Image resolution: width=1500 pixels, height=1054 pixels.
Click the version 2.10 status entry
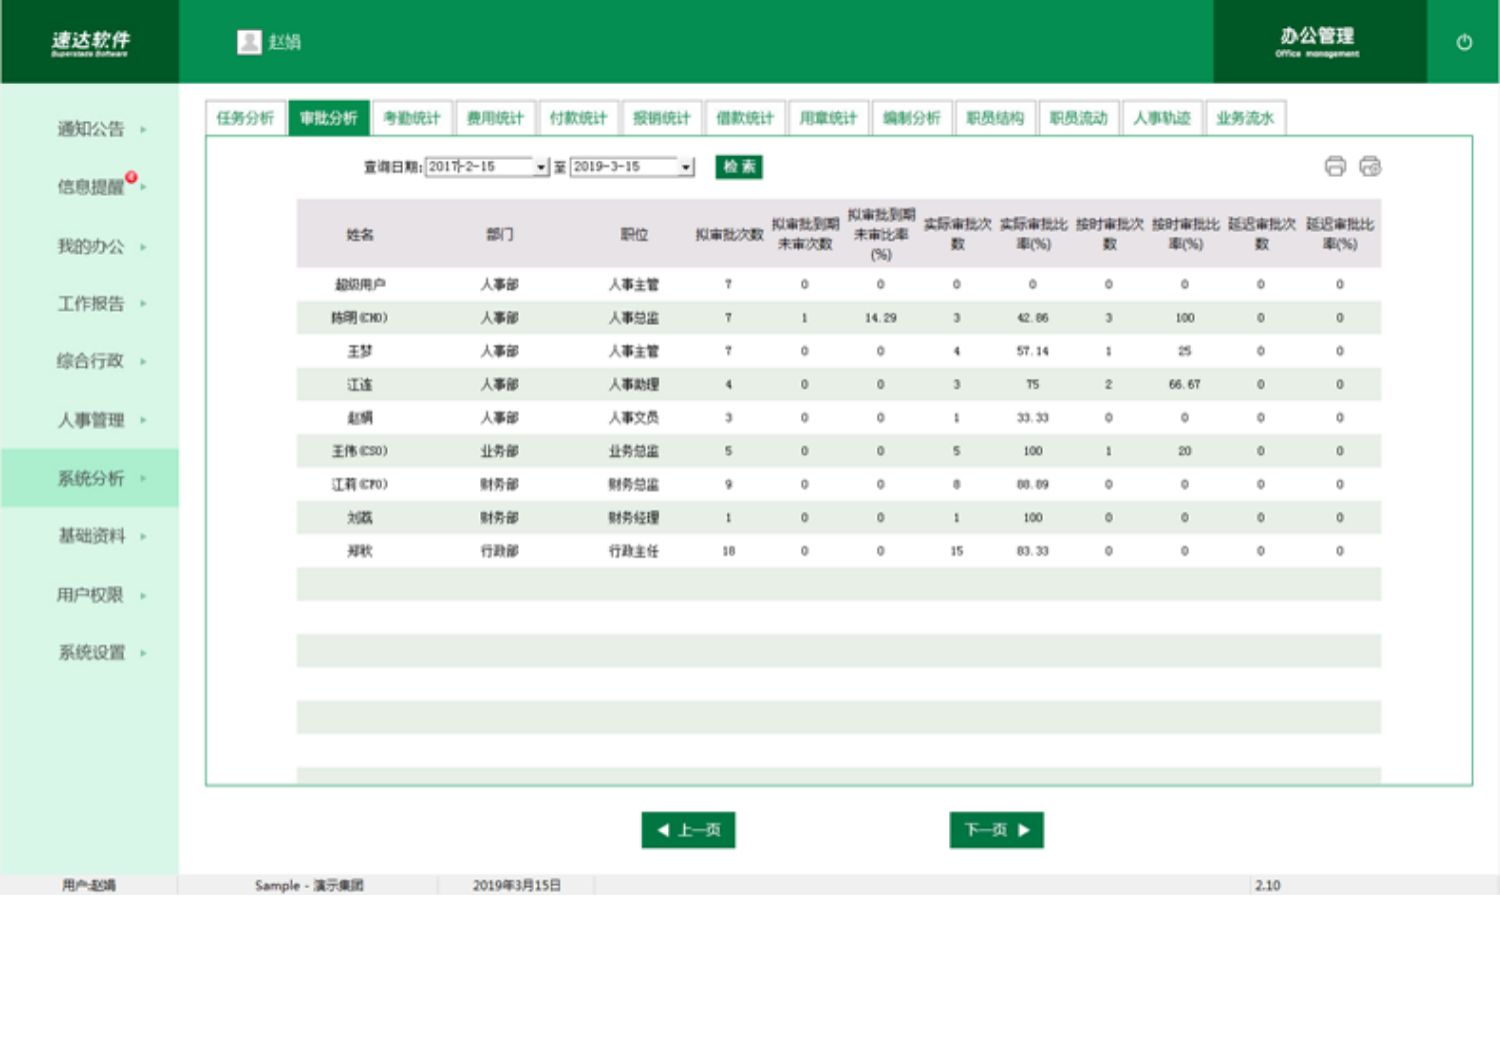[1268, 885]
